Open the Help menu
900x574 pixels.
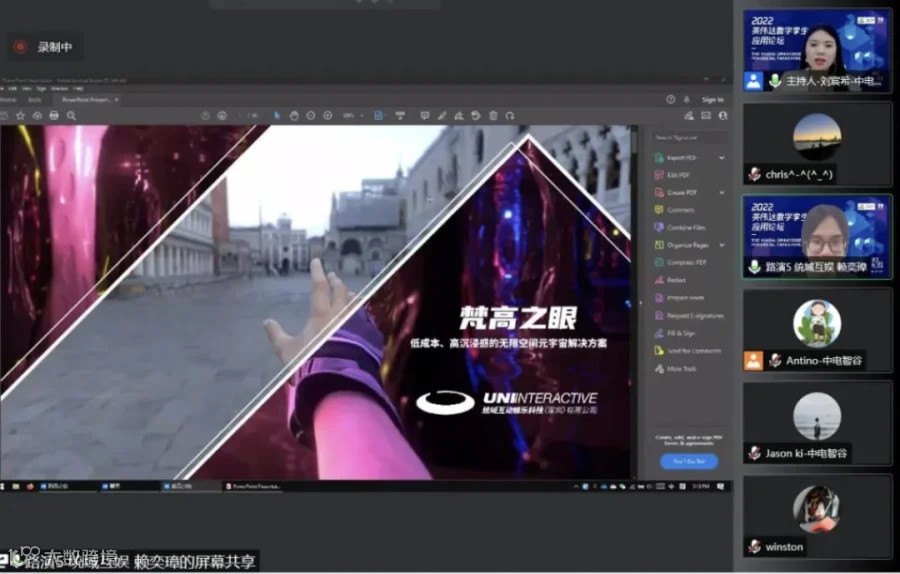(x=79, y=88)
